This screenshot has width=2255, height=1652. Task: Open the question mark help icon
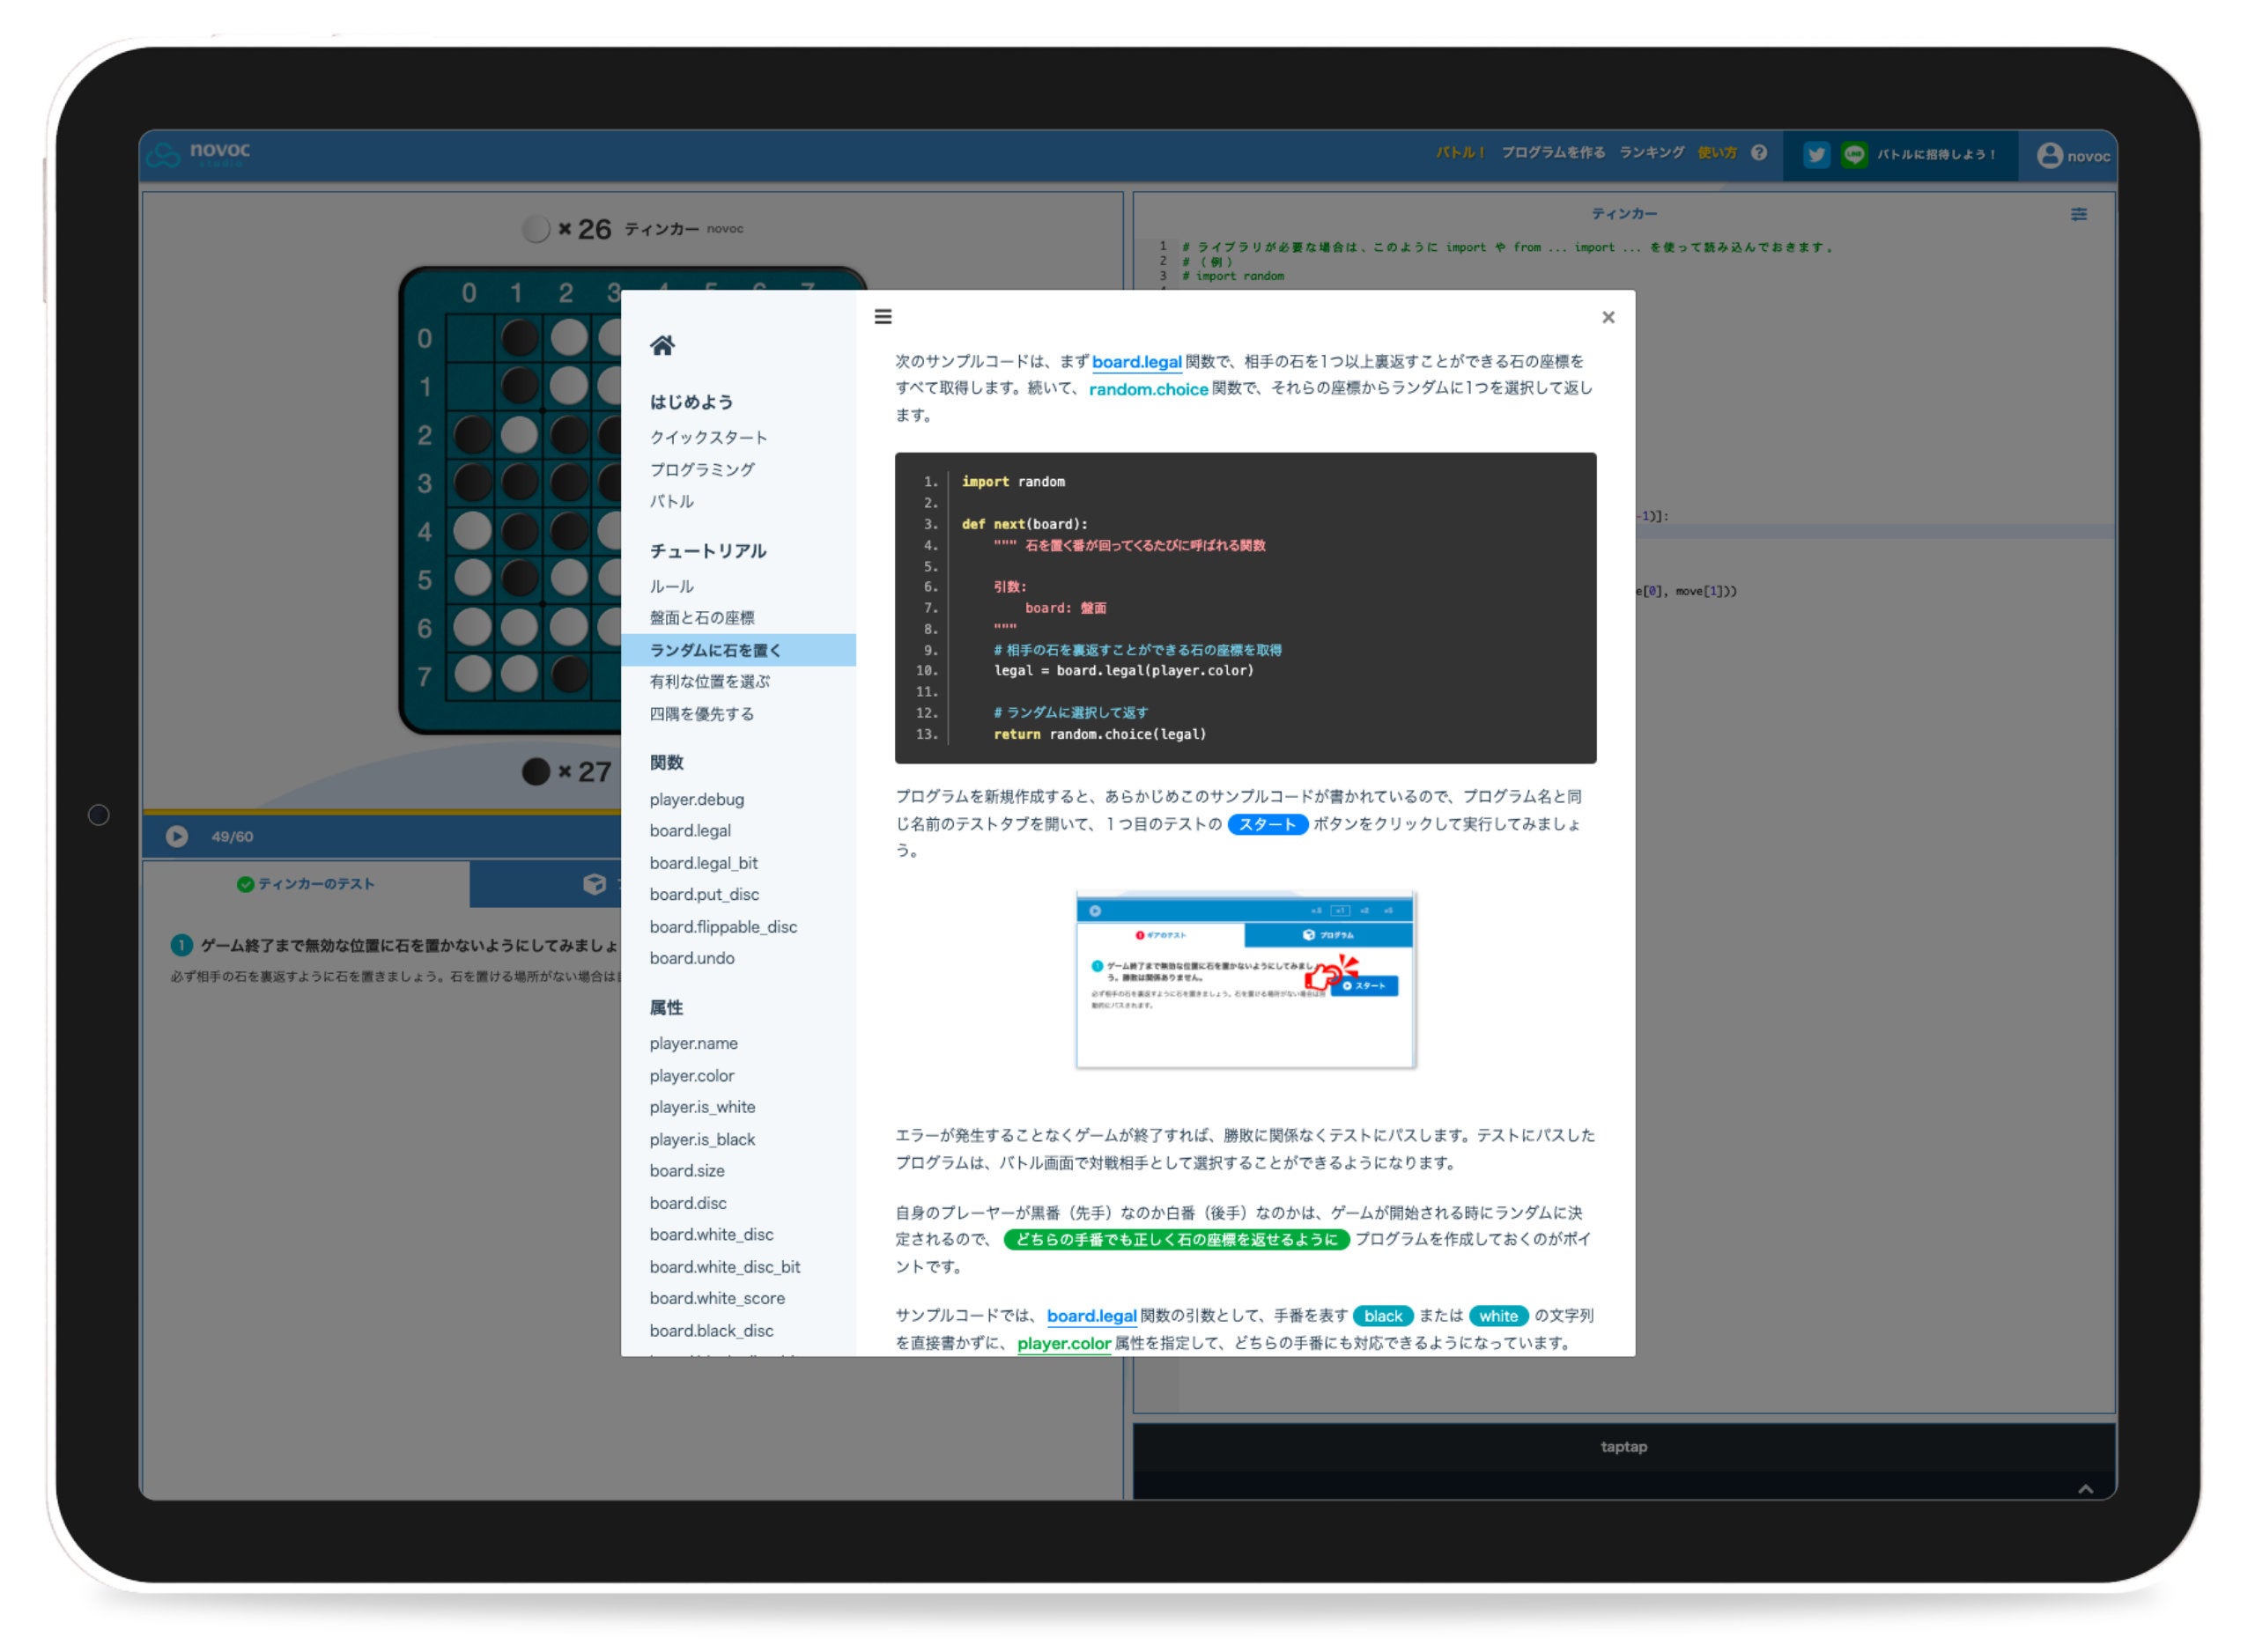[x=1759, y=153]
